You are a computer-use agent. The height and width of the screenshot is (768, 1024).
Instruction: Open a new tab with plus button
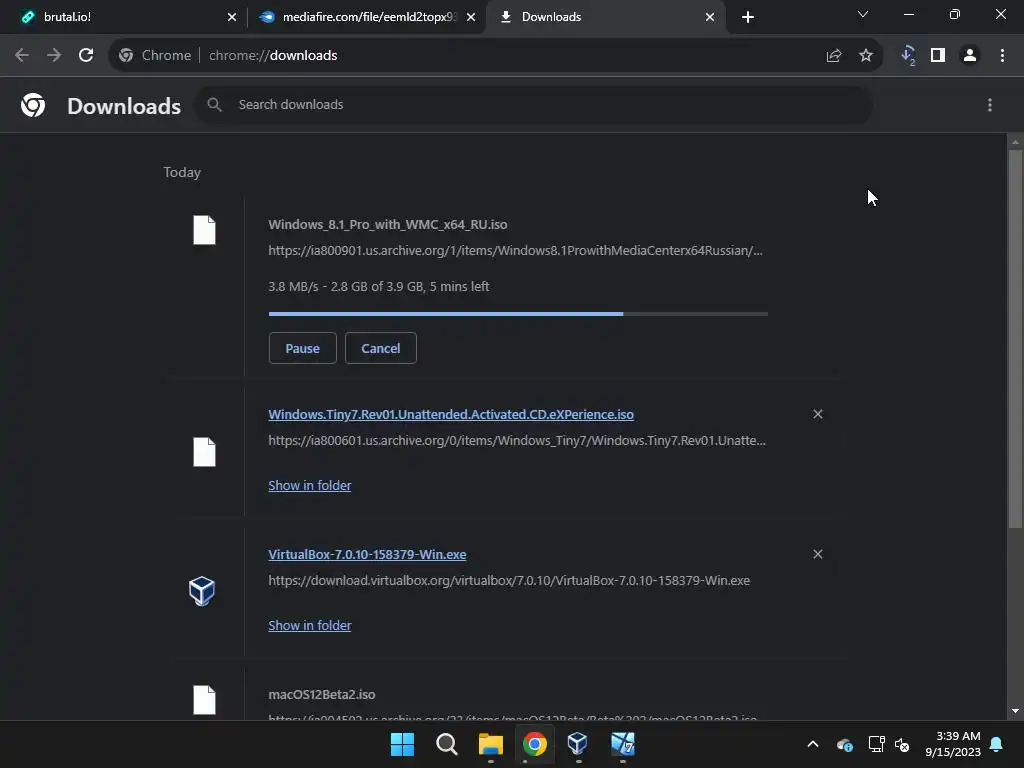pyautogui.click(x=748, y=17)
